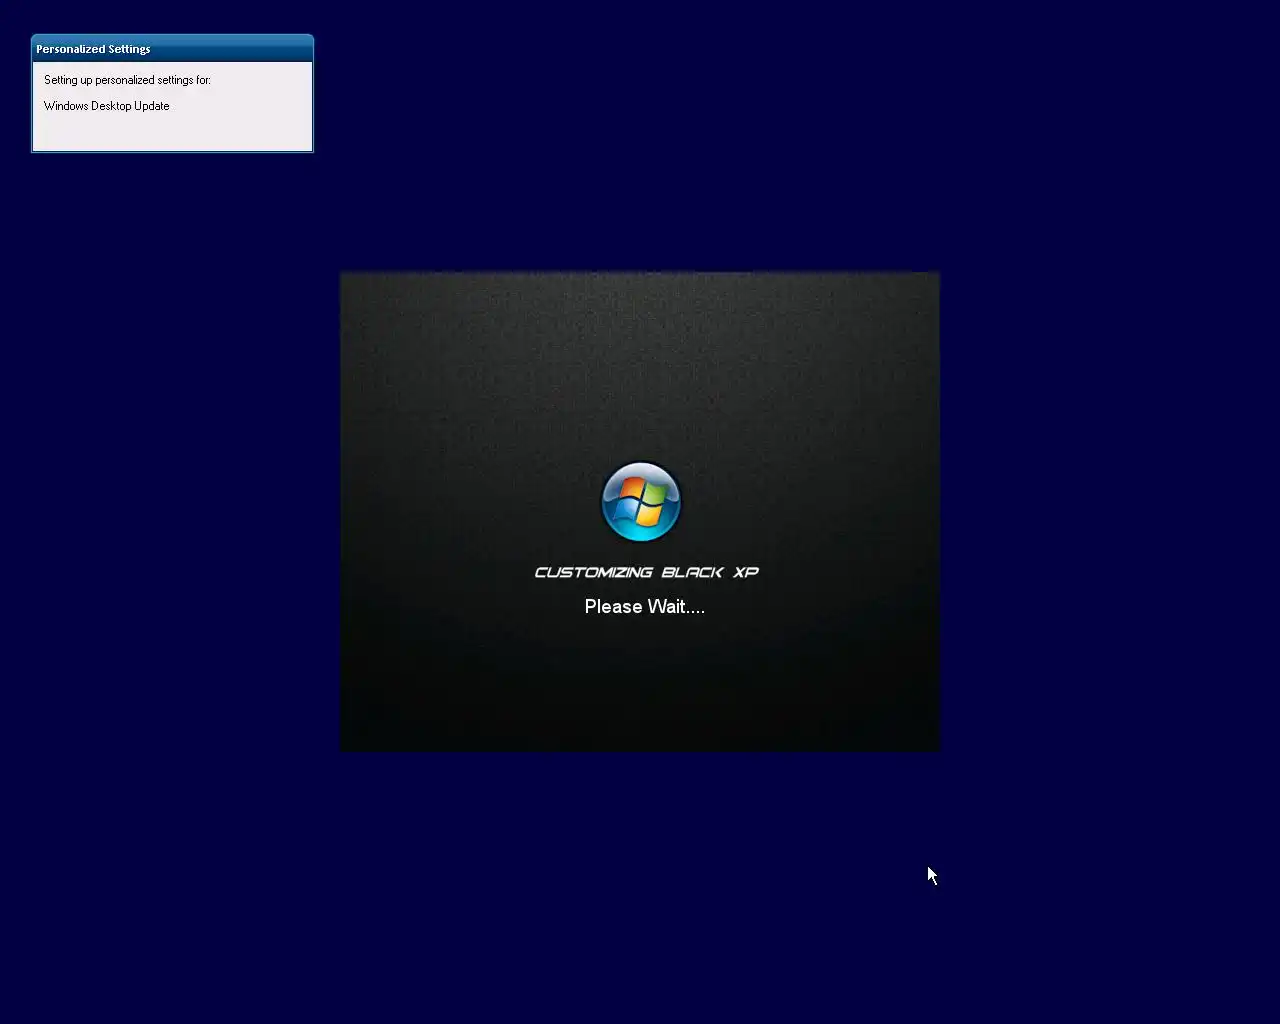Click the 'Customizing Black XP' heading
The height and width of the screenshot is (1024, 1280).
[646, 572]
